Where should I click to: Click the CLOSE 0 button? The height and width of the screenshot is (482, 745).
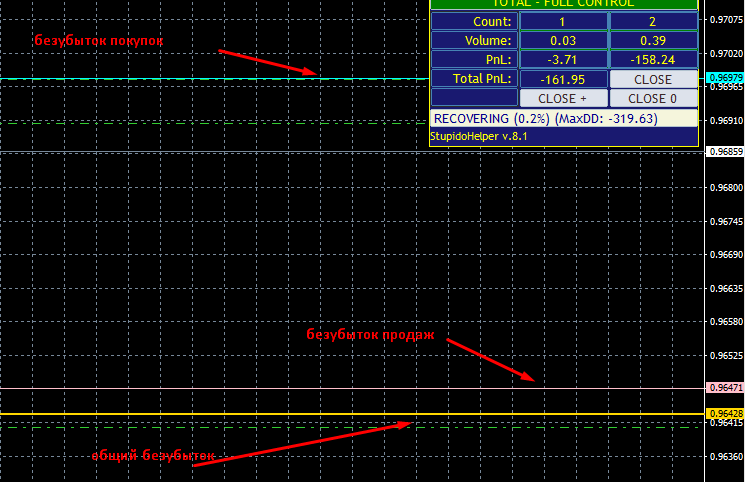pyautogui.click(x=653, y=98)
